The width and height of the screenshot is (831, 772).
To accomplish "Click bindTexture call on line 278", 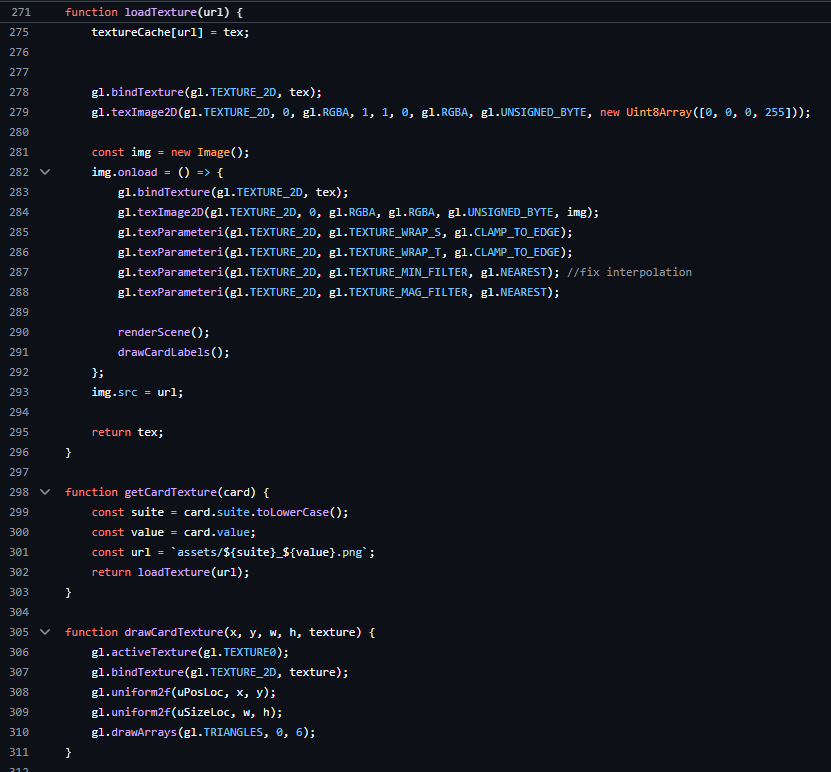I will [x=147, y=92].
